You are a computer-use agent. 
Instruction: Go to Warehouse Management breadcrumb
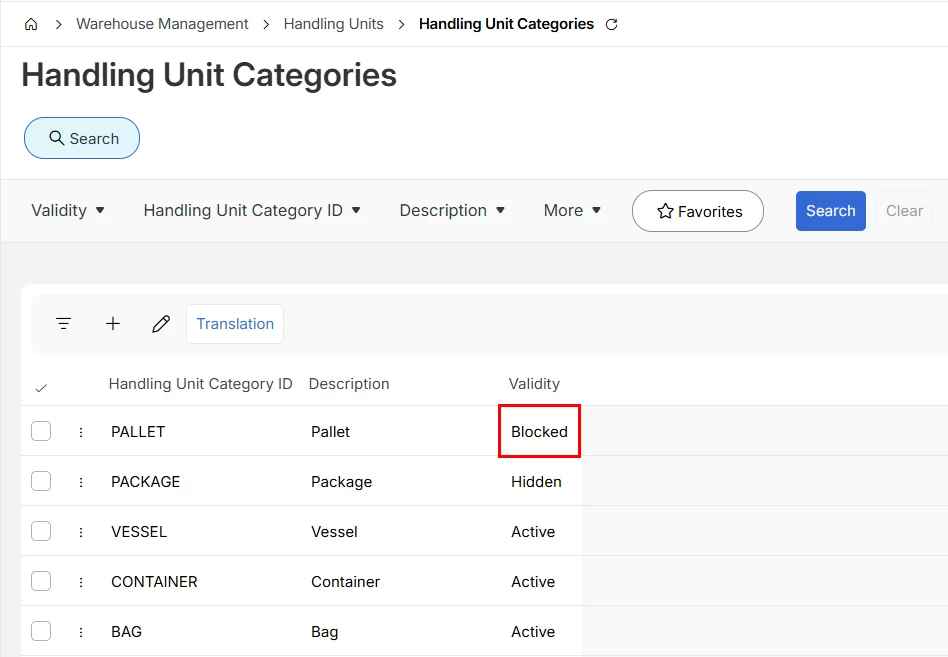[162, 24]
